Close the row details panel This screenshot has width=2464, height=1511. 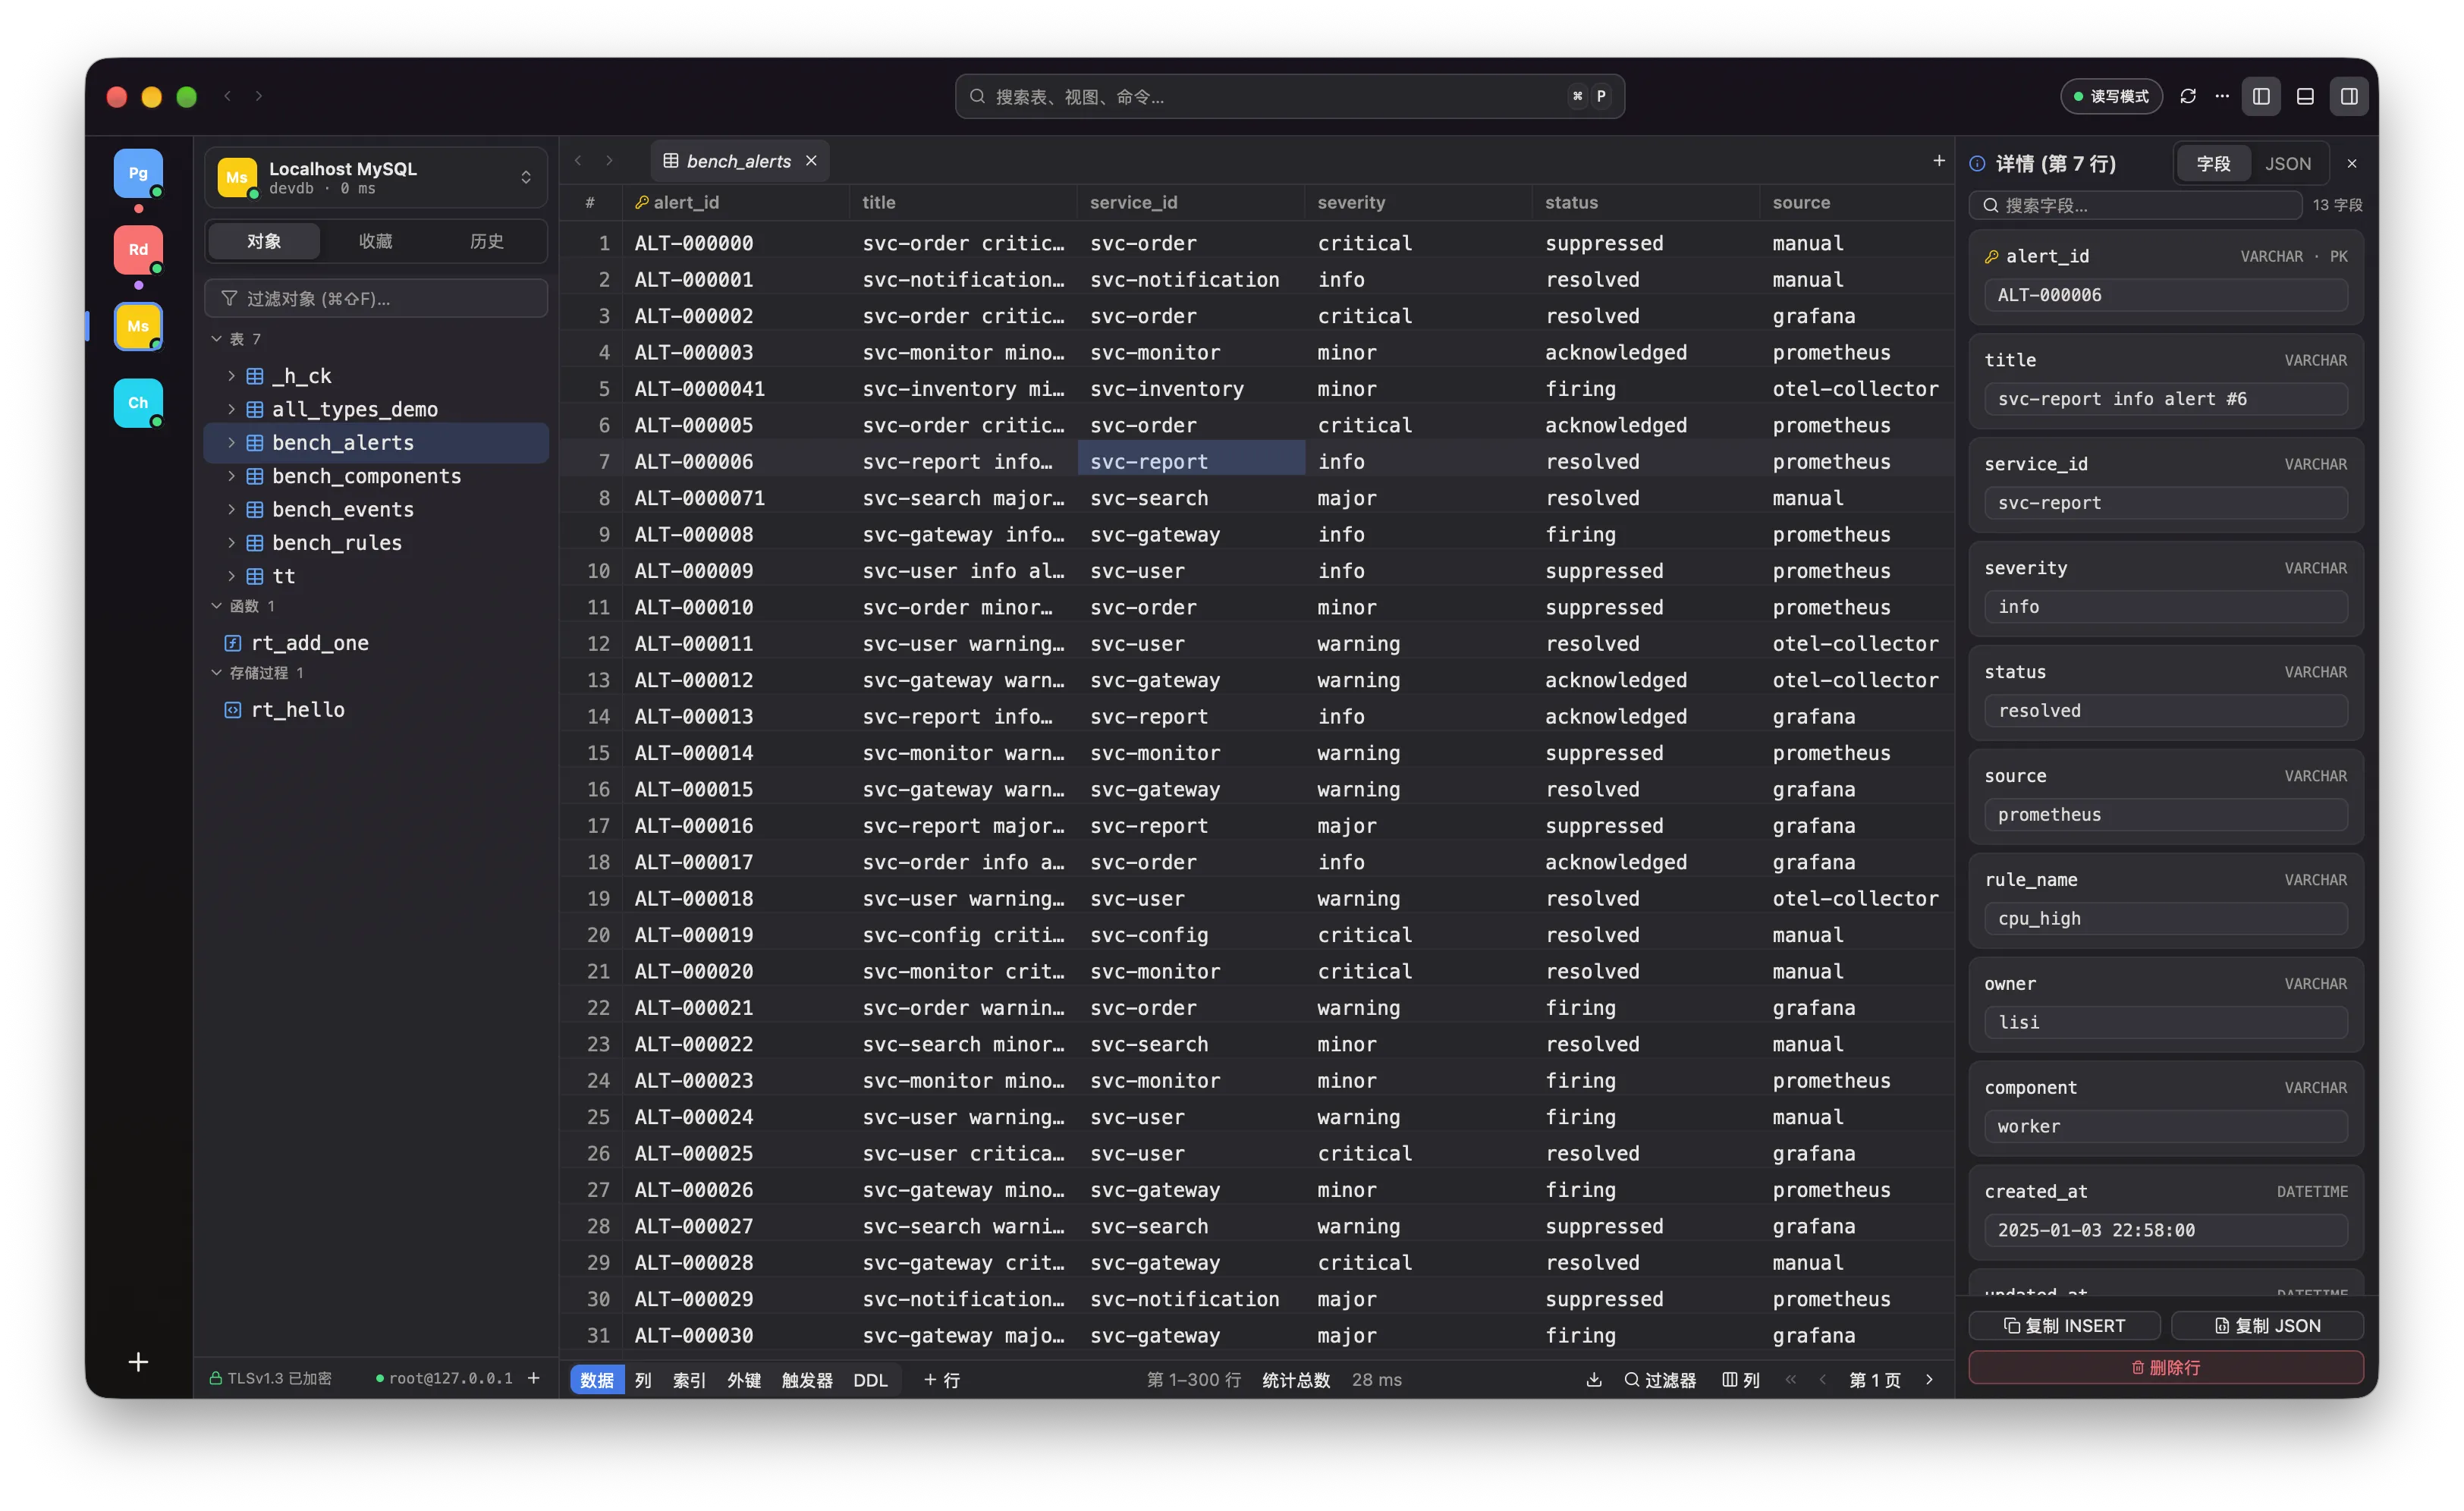click(2352, 163)
